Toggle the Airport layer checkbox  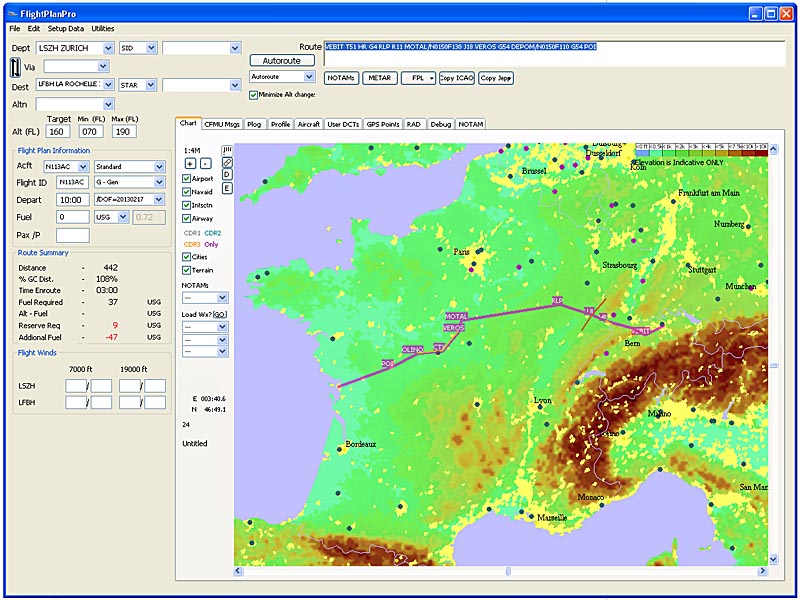187,179
